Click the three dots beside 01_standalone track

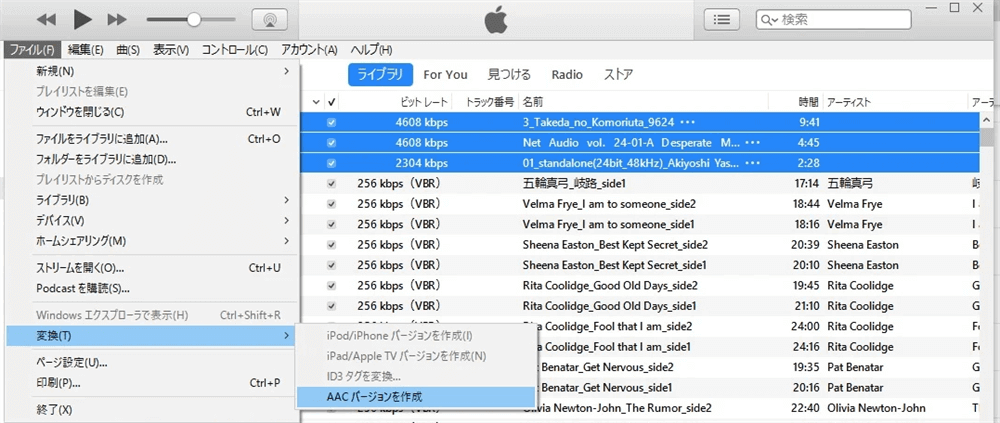766,164
